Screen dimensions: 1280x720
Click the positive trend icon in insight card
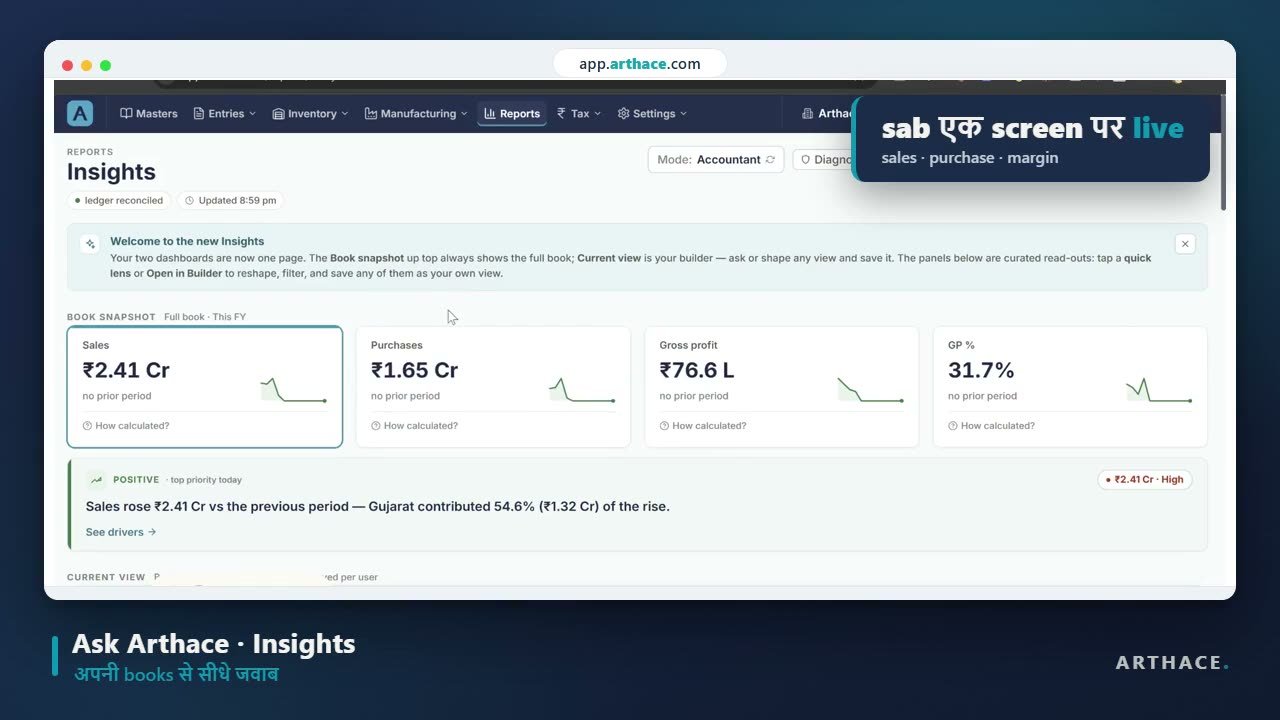point(96,480)
